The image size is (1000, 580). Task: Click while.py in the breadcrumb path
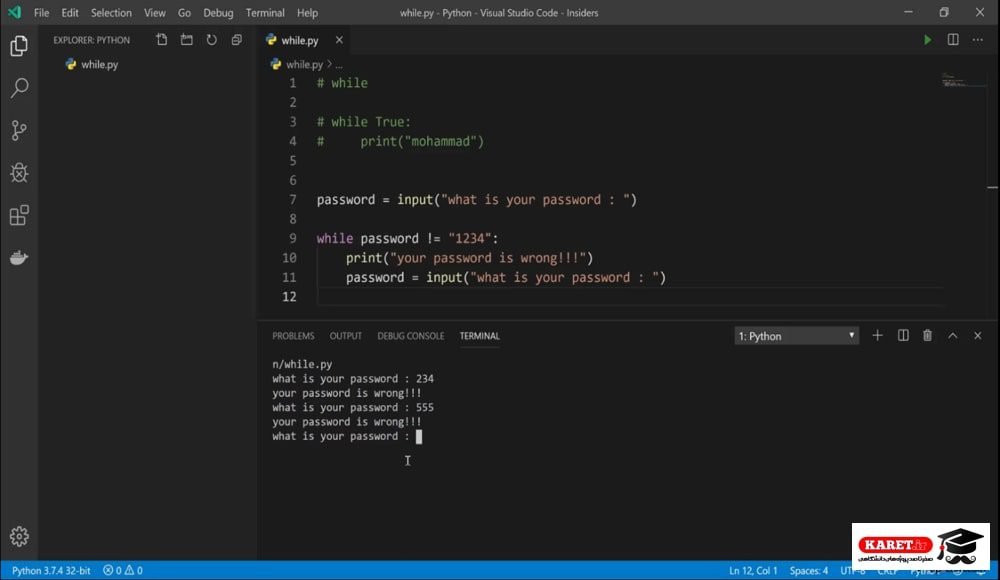(304, 64)
